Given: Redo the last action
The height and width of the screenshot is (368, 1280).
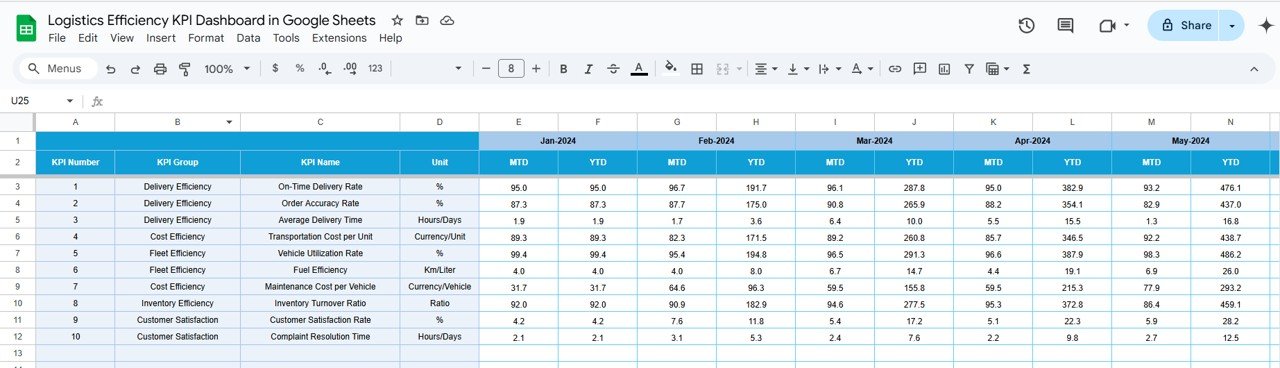Looking at the screenshot, I should pyautogui.click(x=135, y=69).
